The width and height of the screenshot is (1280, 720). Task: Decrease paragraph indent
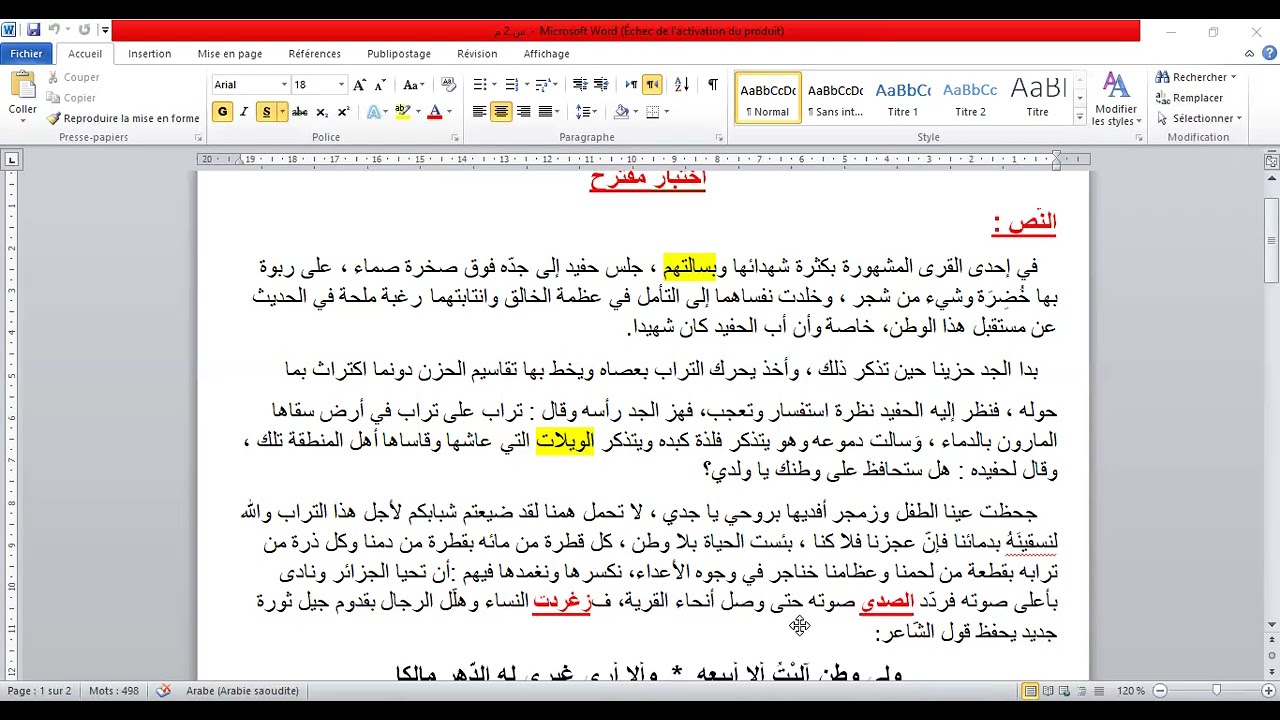(x=579, y=85)
